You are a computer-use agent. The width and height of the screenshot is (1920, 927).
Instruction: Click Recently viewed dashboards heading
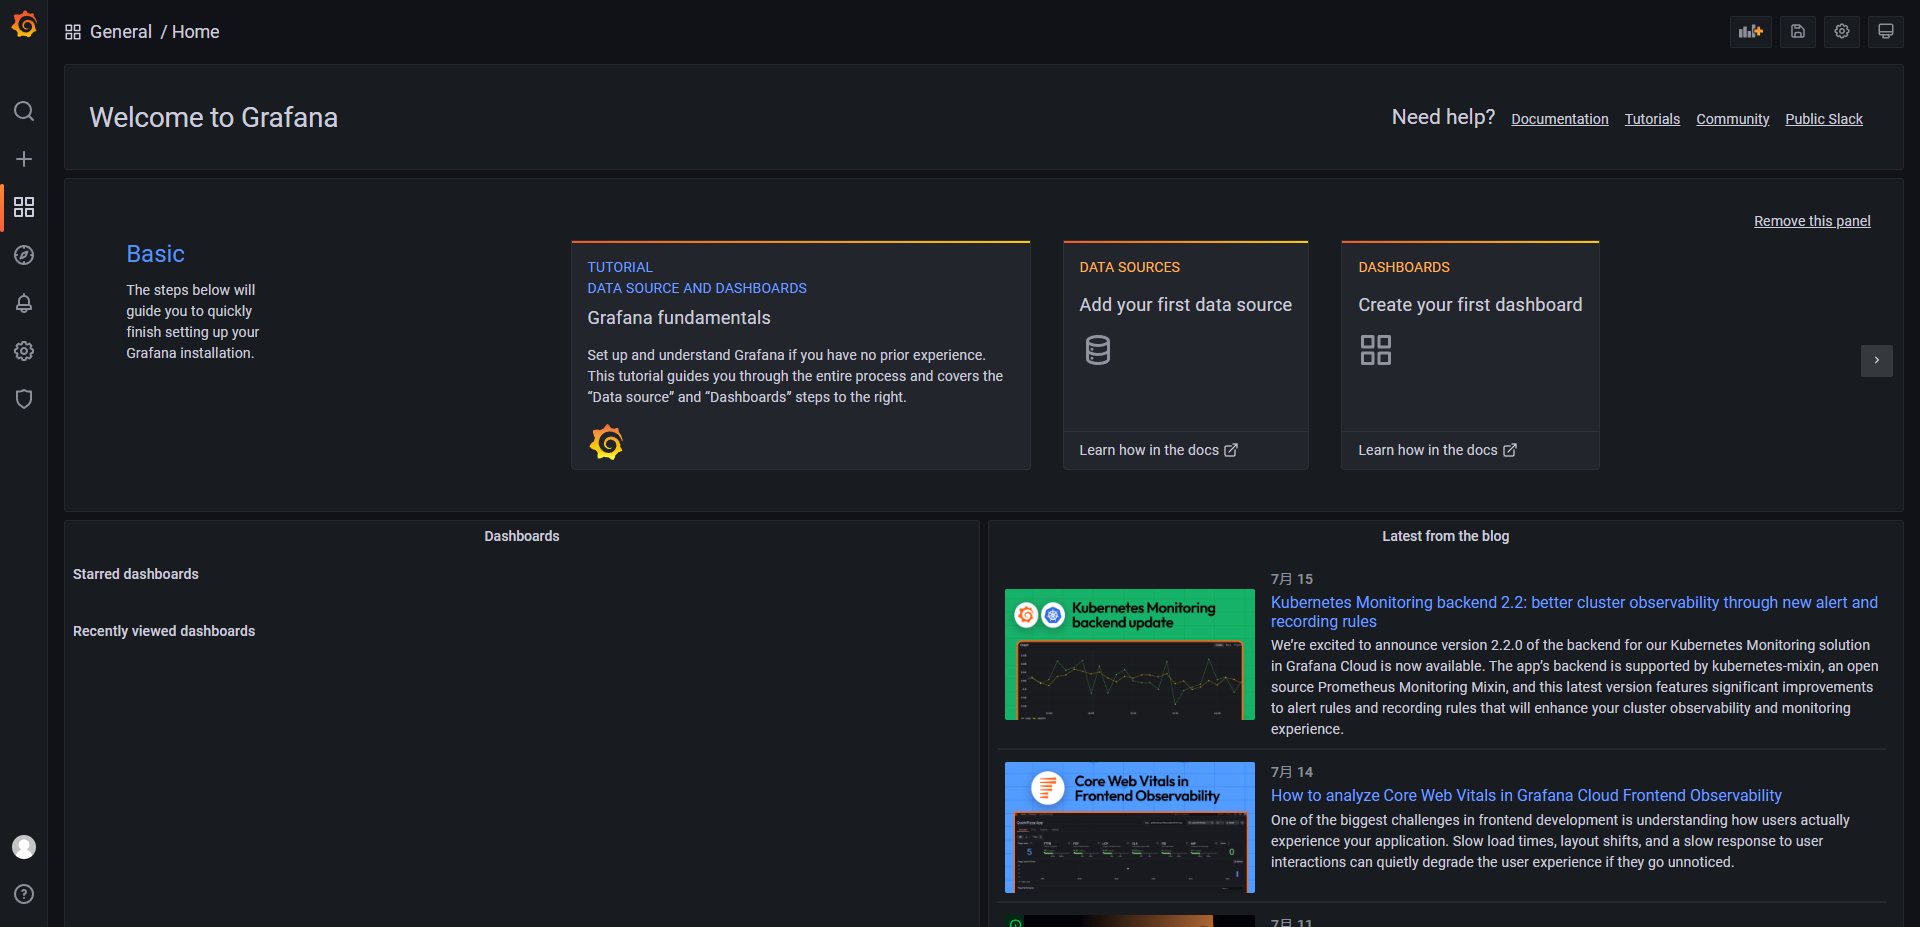[x=164, y=631]
